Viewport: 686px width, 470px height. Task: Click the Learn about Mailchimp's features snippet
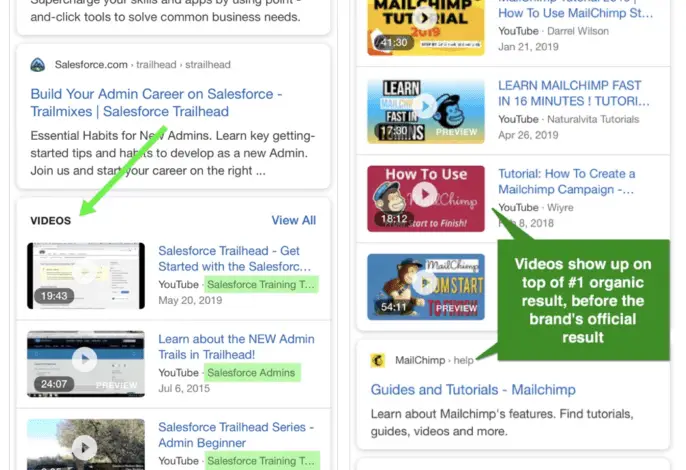502,422
